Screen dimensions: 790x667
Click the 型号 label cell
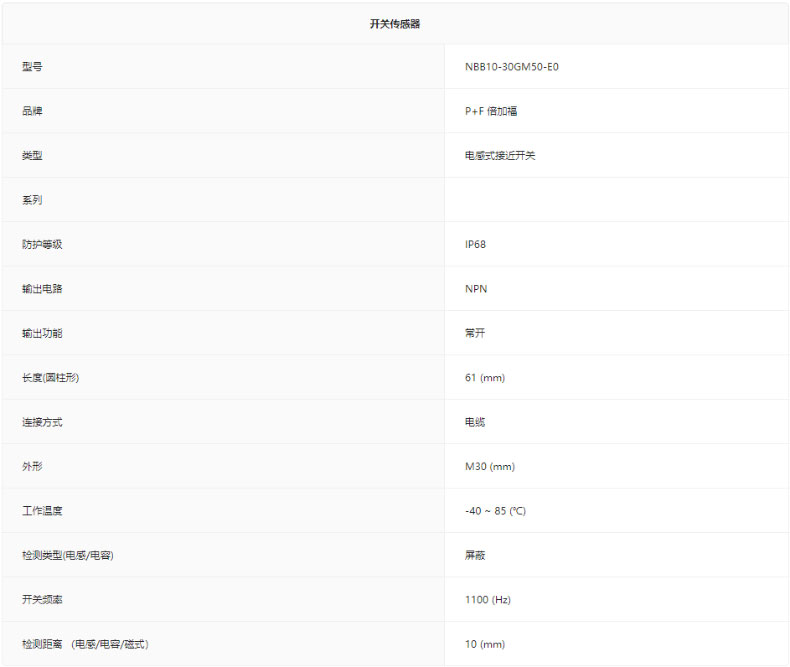tap(32, 67)
